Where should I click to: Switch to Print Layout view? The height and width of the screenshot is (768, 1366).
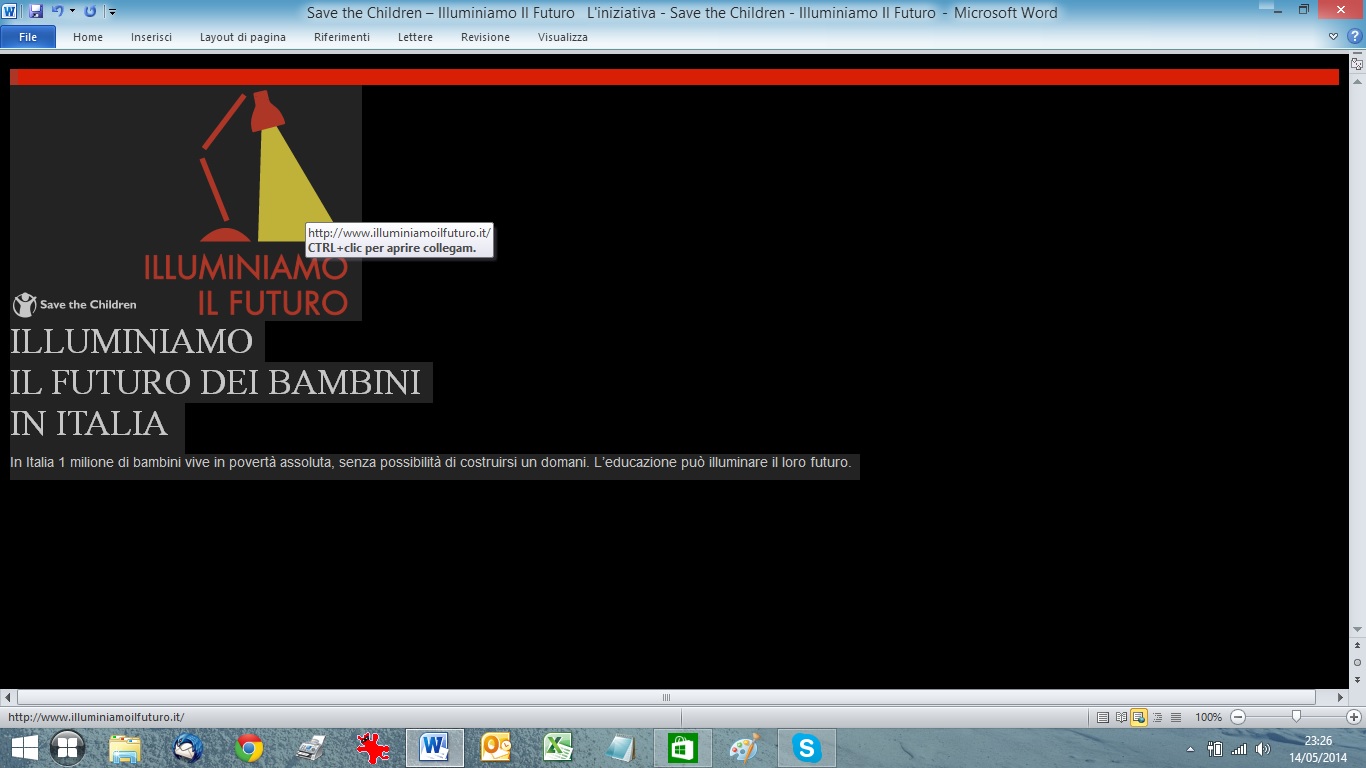click(1103, 717)
